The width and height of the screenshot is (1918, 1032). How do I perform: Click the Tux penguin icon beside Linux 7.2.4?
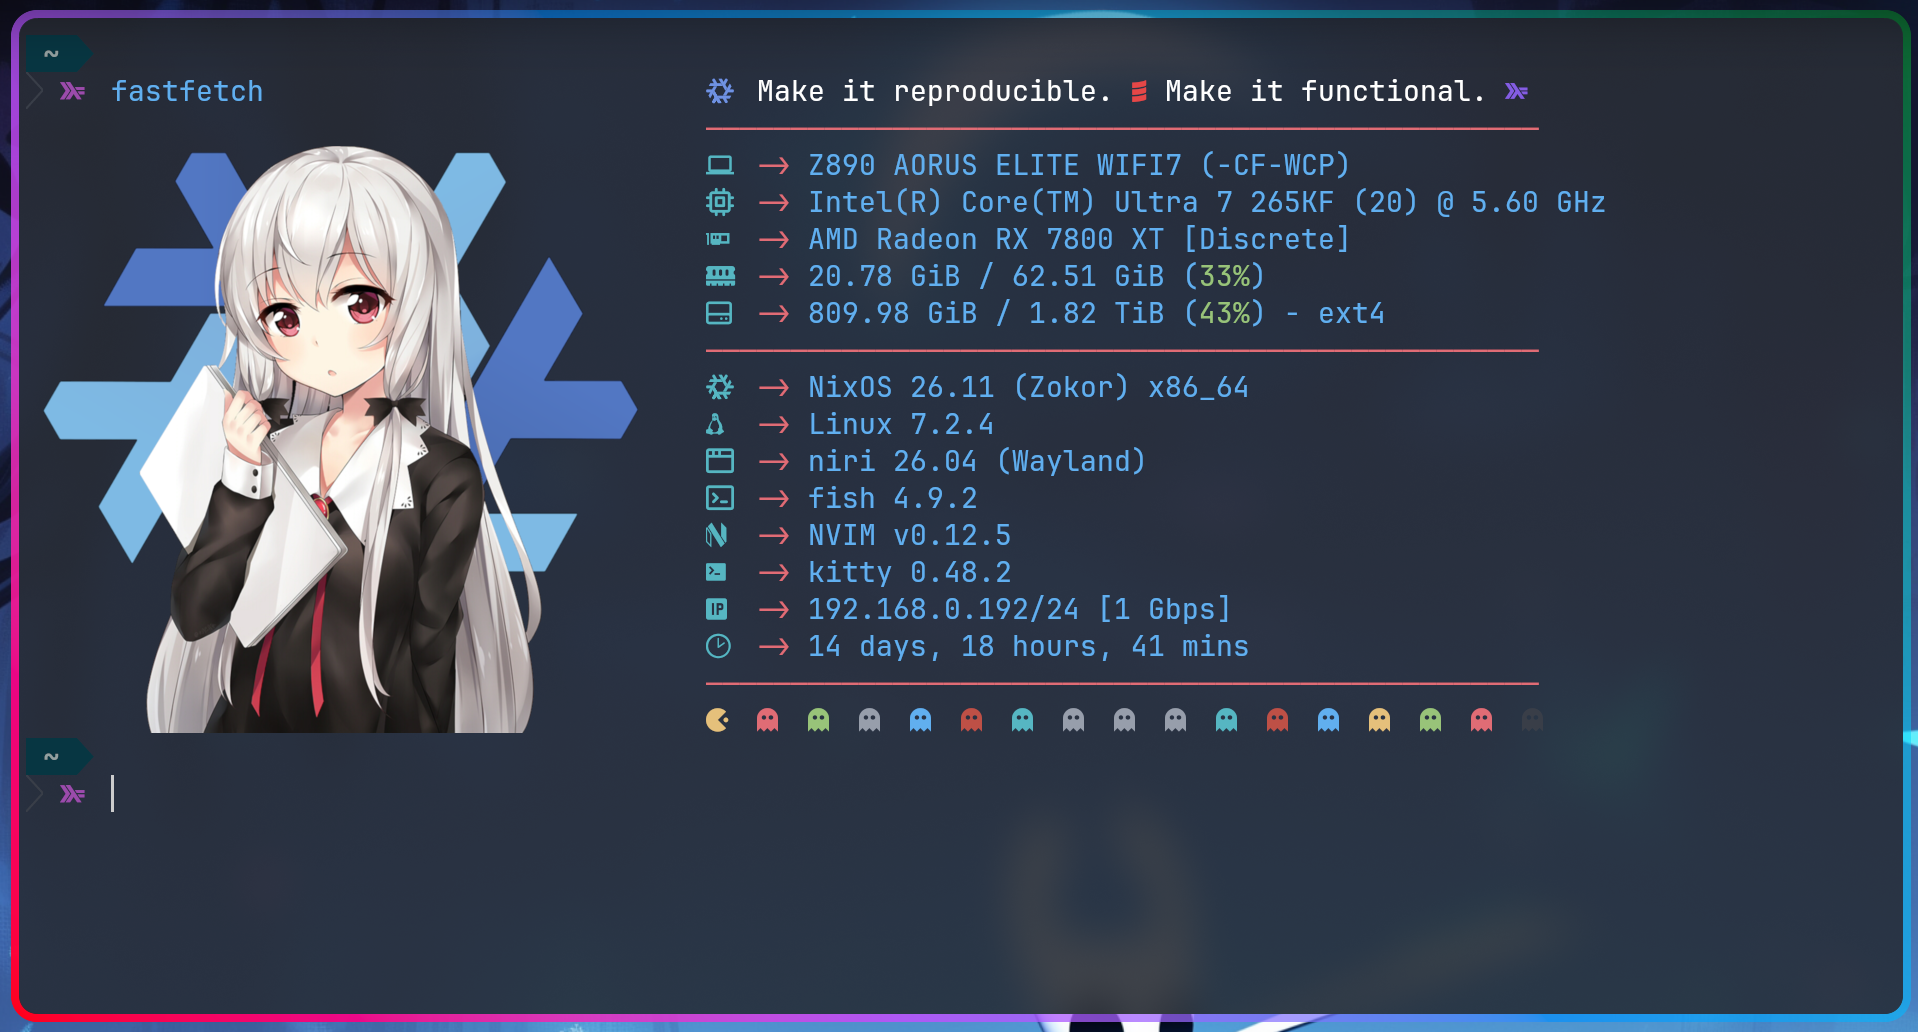pos(715,424)
